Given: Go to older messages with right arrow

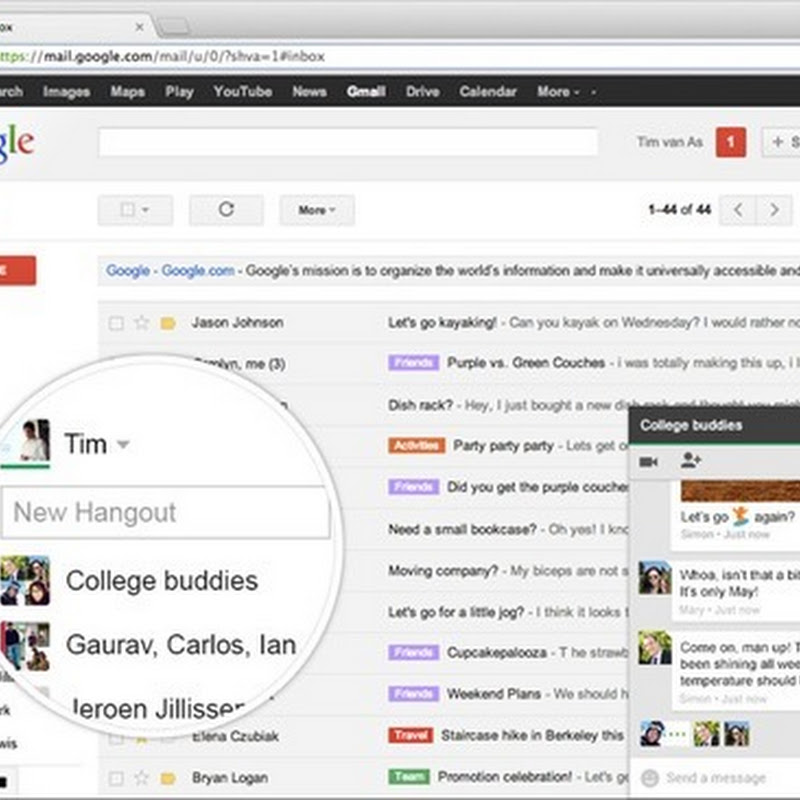Looking at the screenshot, I should pos(774,210).
